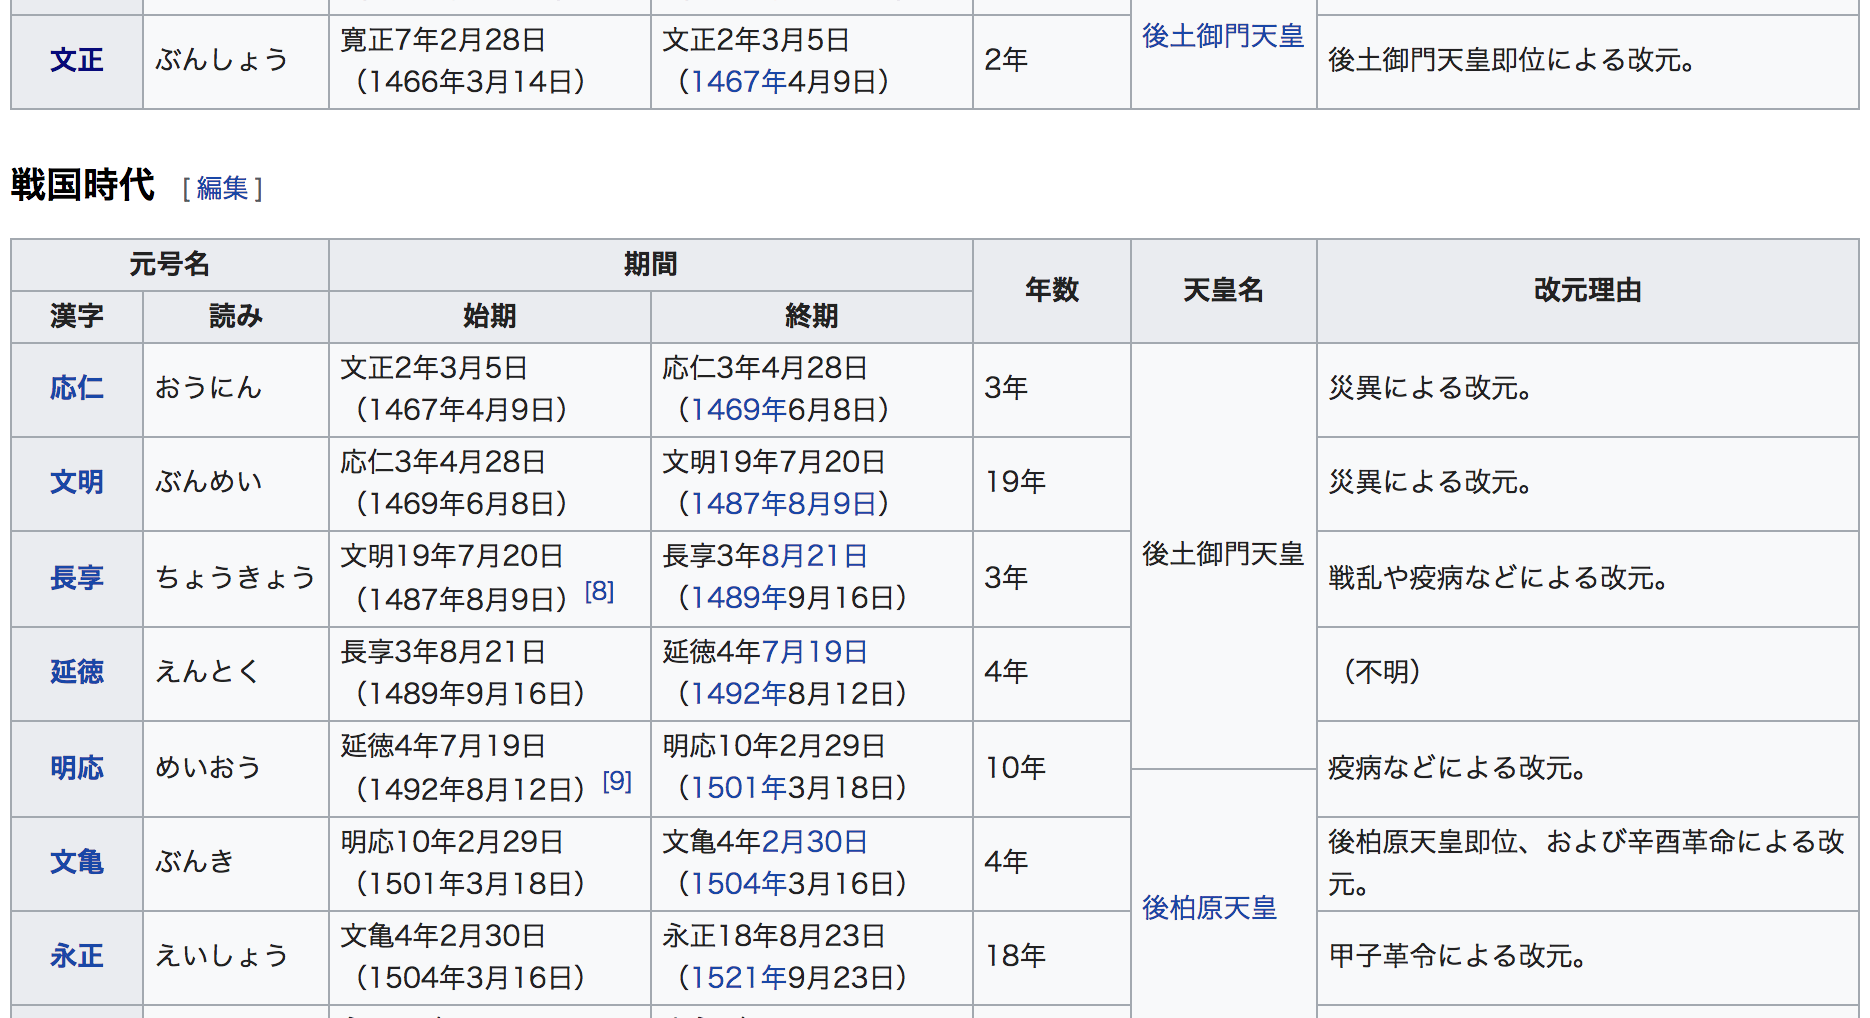Open the 文明 era article
The width and height of the screenshot is (1870, 1018).
[76, 483]
